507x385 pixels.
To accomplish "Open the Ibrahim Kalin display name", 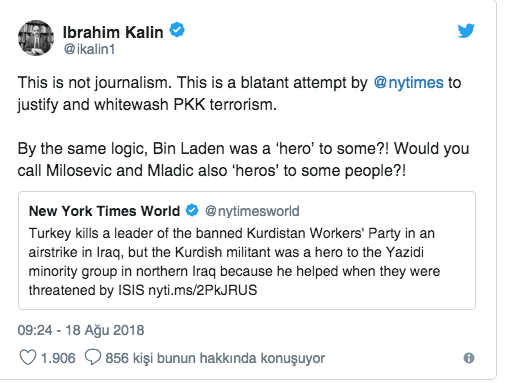I will [x=113, y=32].
